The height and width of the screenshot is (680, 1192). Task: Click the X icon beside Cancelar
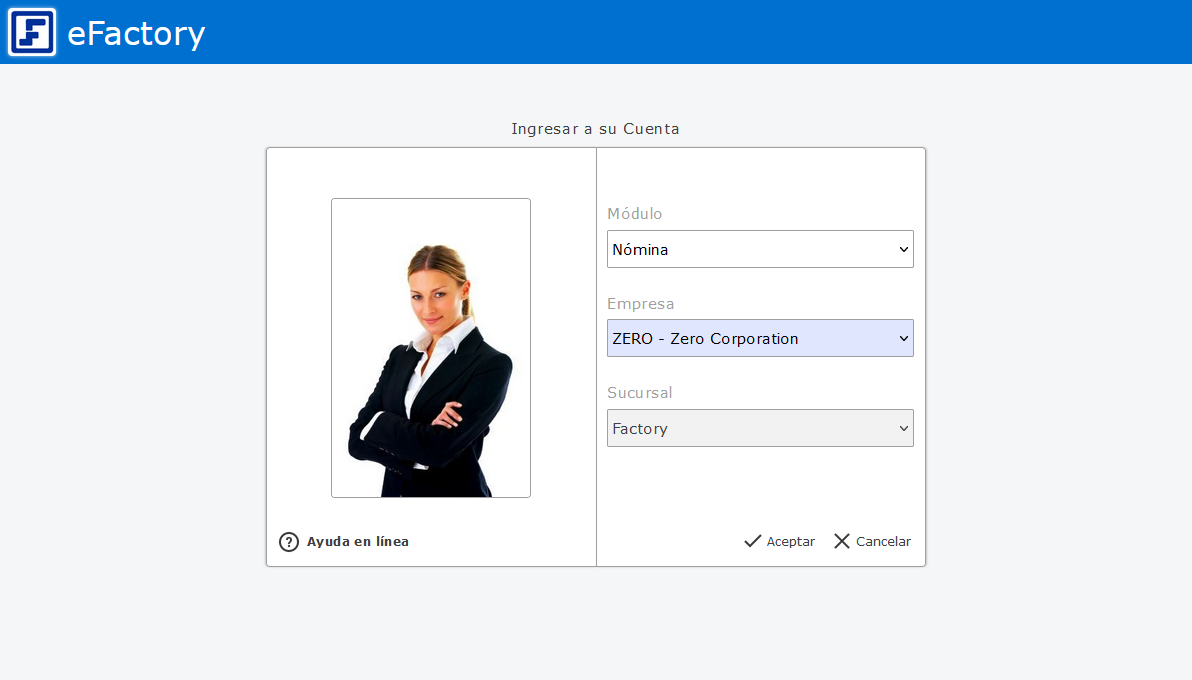(x=842, y=541)
